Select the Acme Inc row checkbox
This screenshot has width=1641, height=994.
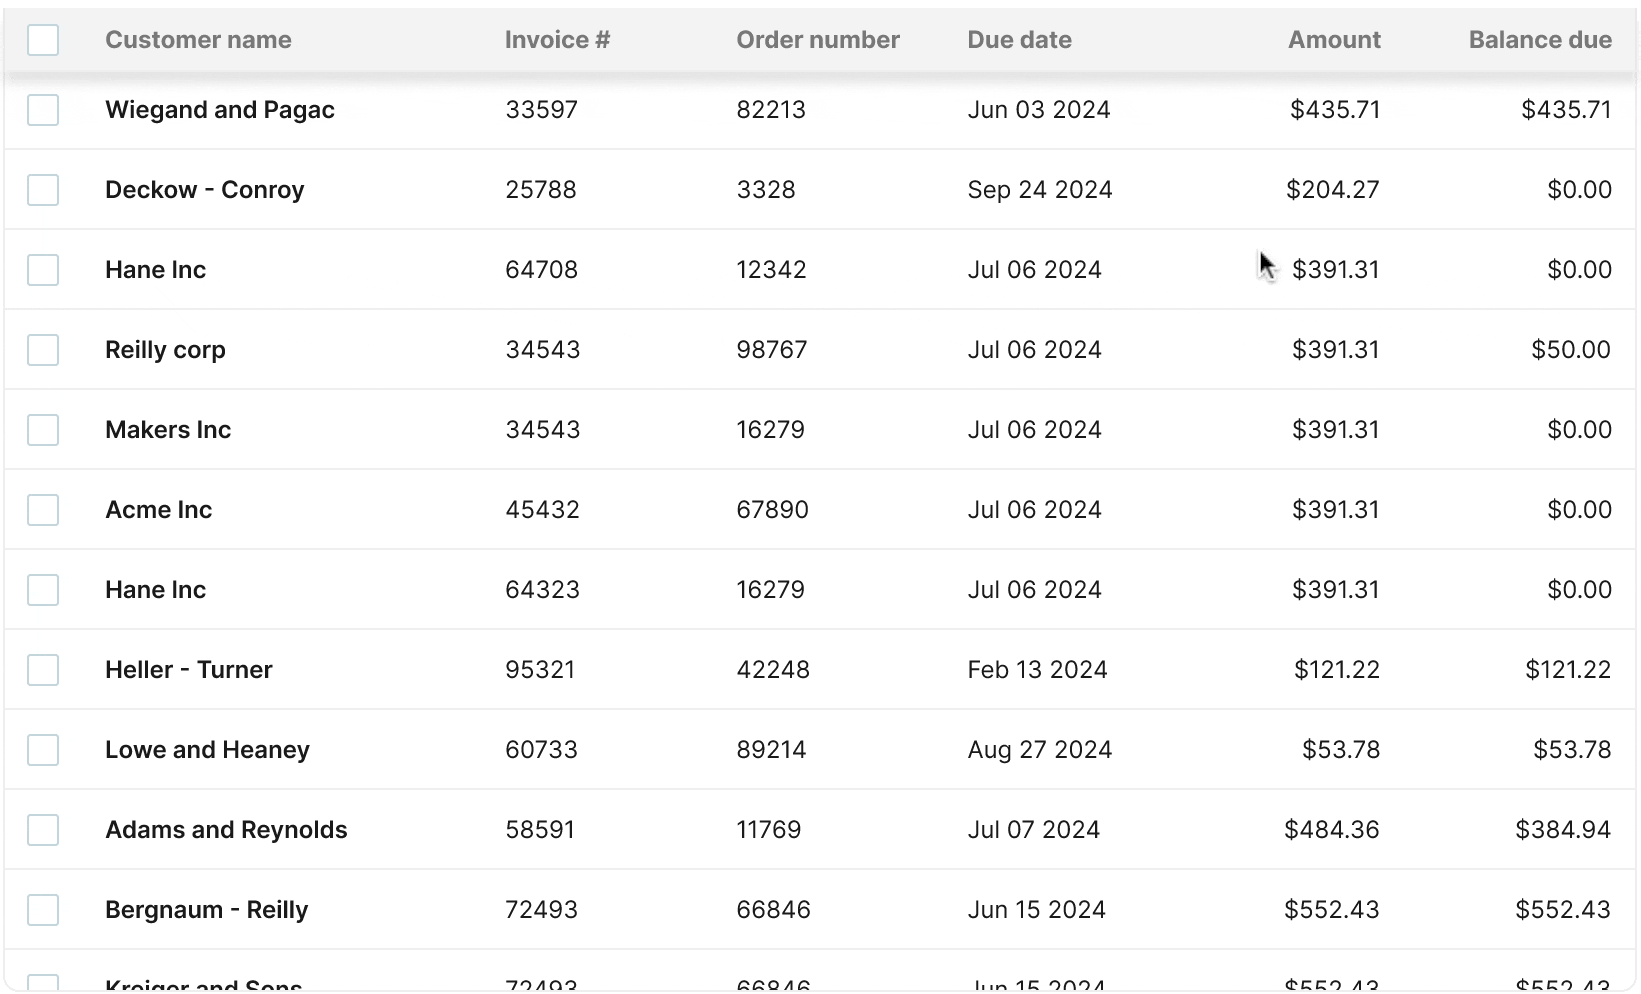[43, 510]
